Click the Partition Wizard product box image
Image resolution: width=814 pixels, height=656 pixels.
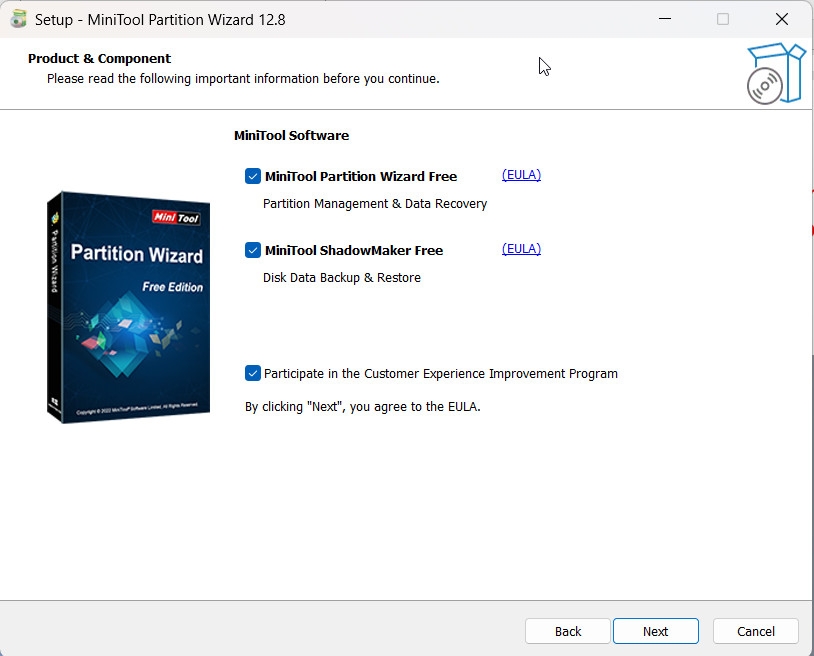pos(130,305)
